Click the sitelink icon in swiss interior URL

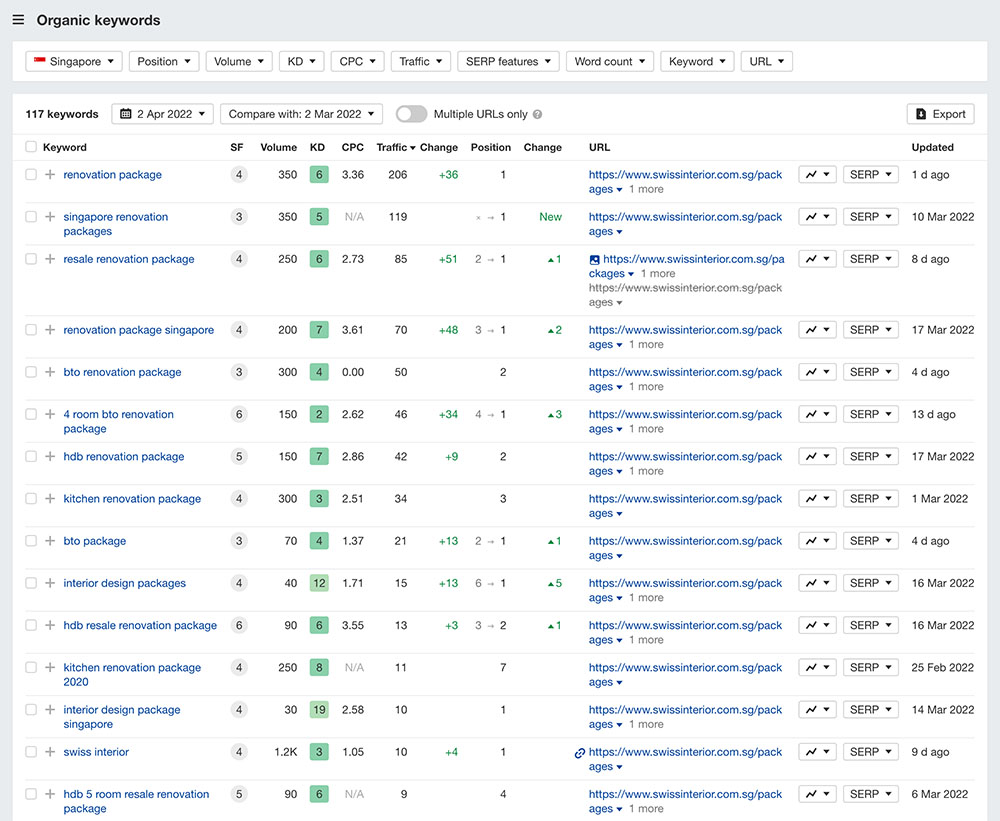click(580, 753)
